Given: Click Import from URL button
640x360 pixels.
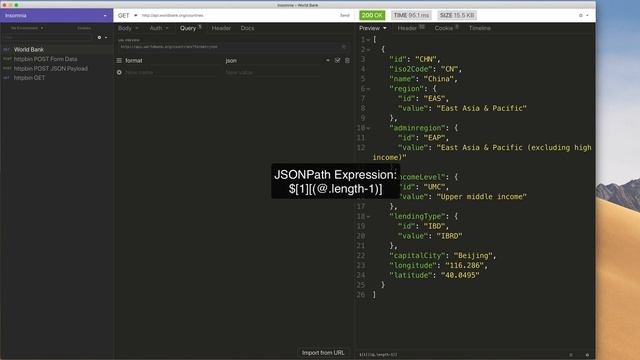Looking at the screenshot, I should [x=323, y=353].
